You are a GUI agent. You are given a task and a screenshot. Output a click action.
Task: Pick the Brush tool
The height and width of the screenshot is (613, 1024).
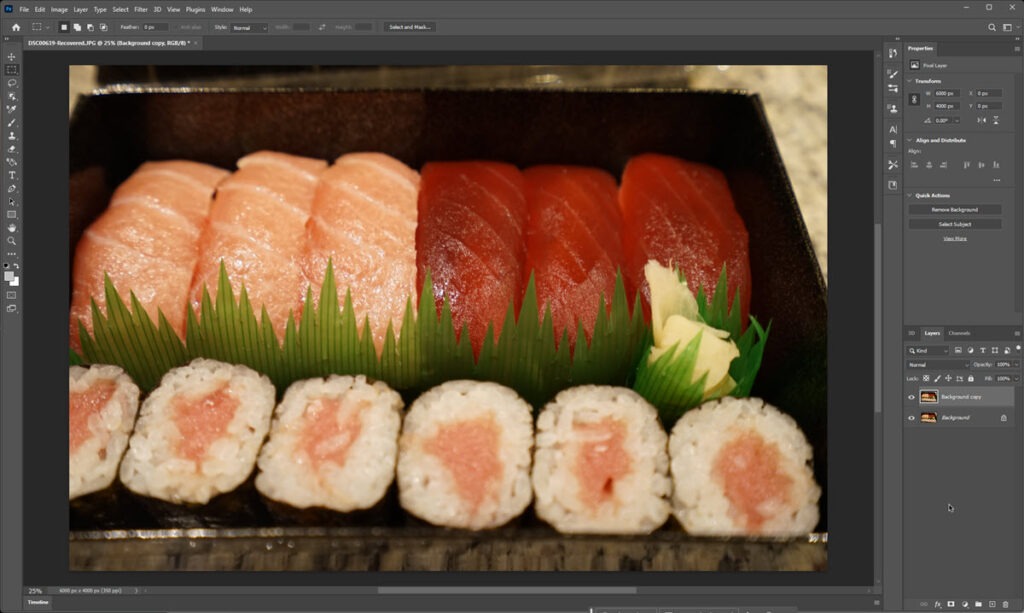(x=12, y=123)
